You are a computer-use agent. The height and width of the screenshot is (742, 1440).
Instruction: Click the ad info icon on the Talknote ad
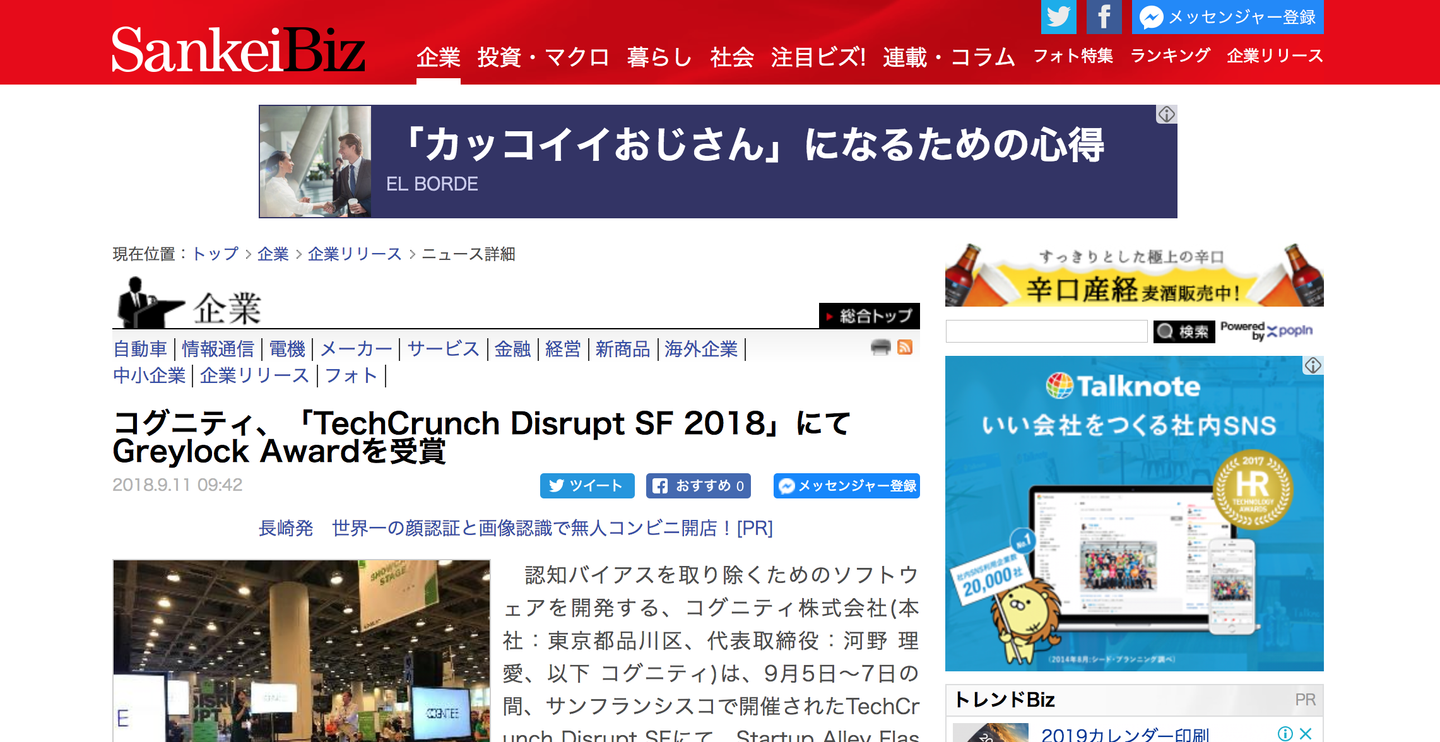1313,366
